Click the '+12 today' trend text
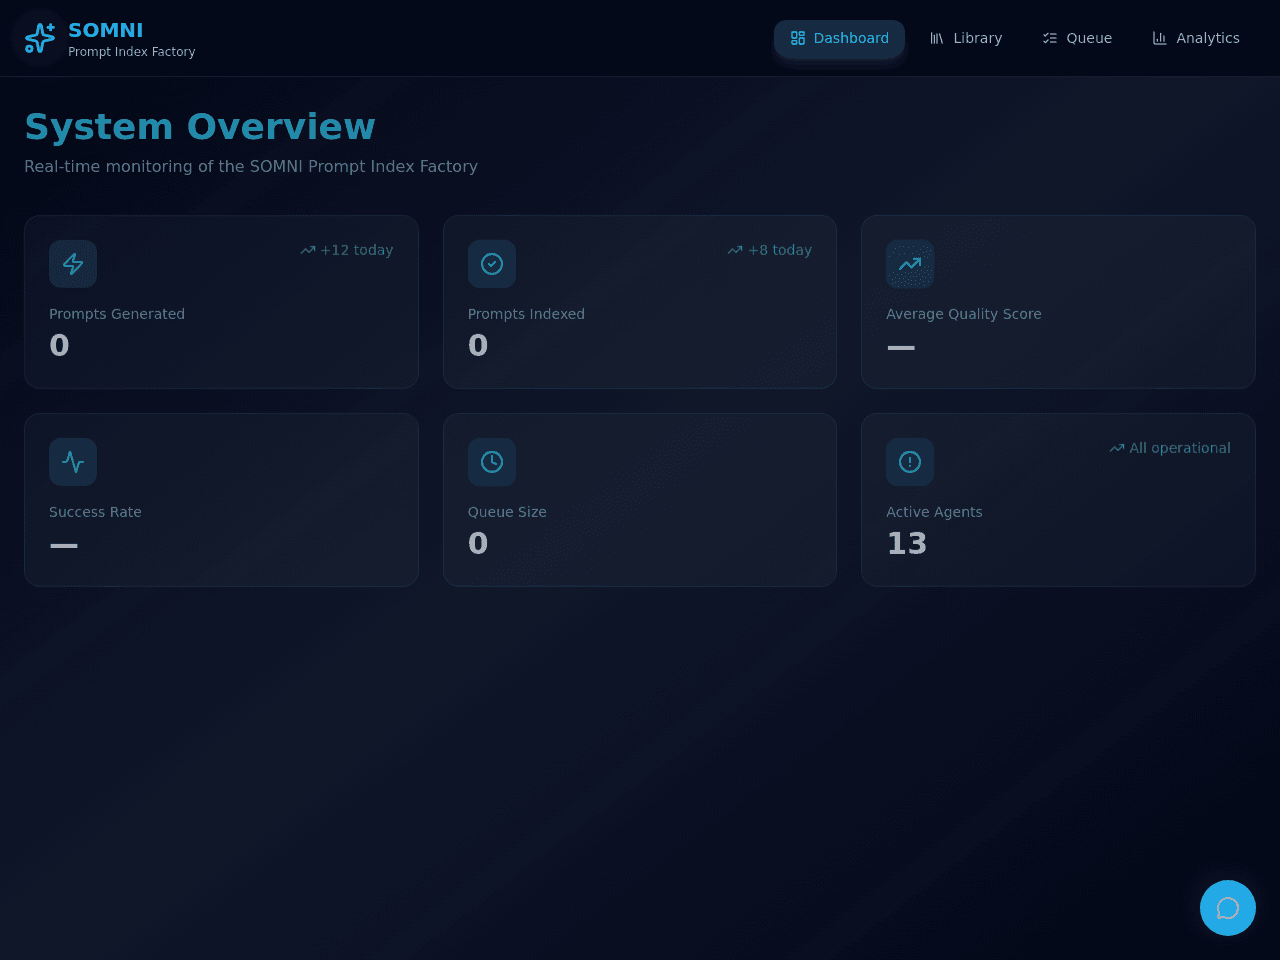Screen dimensions: 1280x960 [x=357, y=250]
